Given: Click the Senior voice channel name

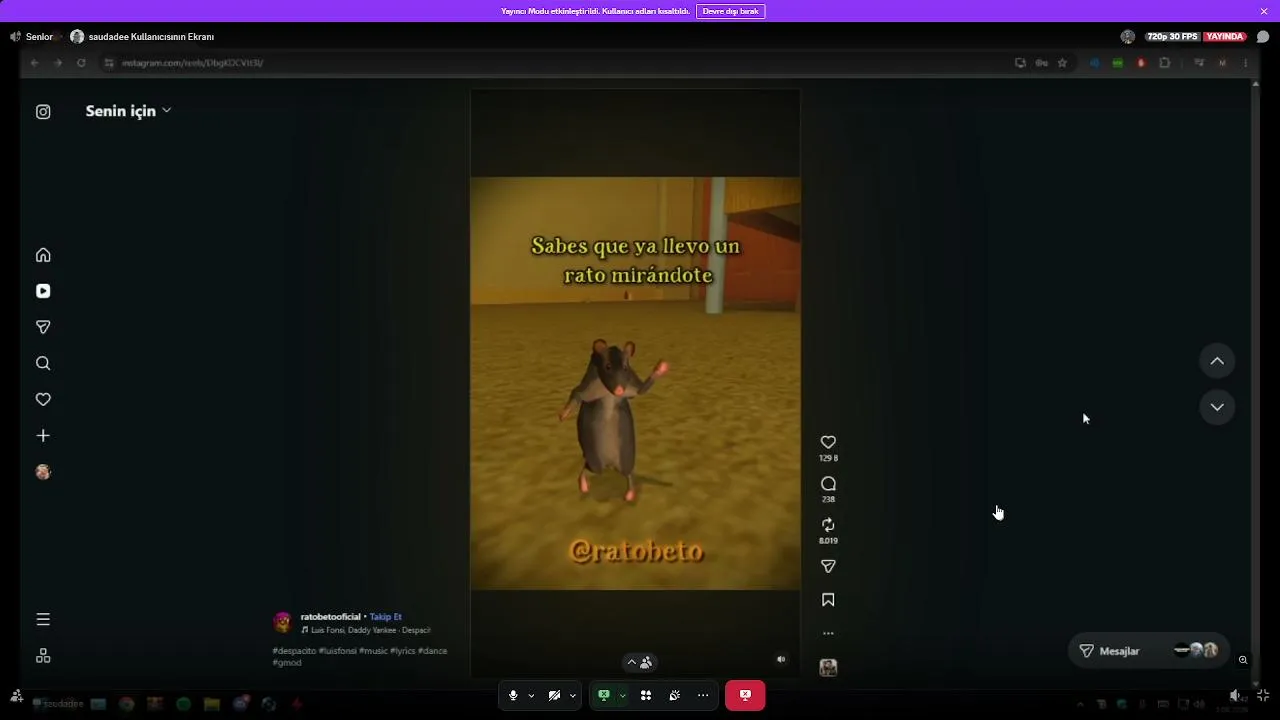Looking at the screenshot, I should pos(39,37).
